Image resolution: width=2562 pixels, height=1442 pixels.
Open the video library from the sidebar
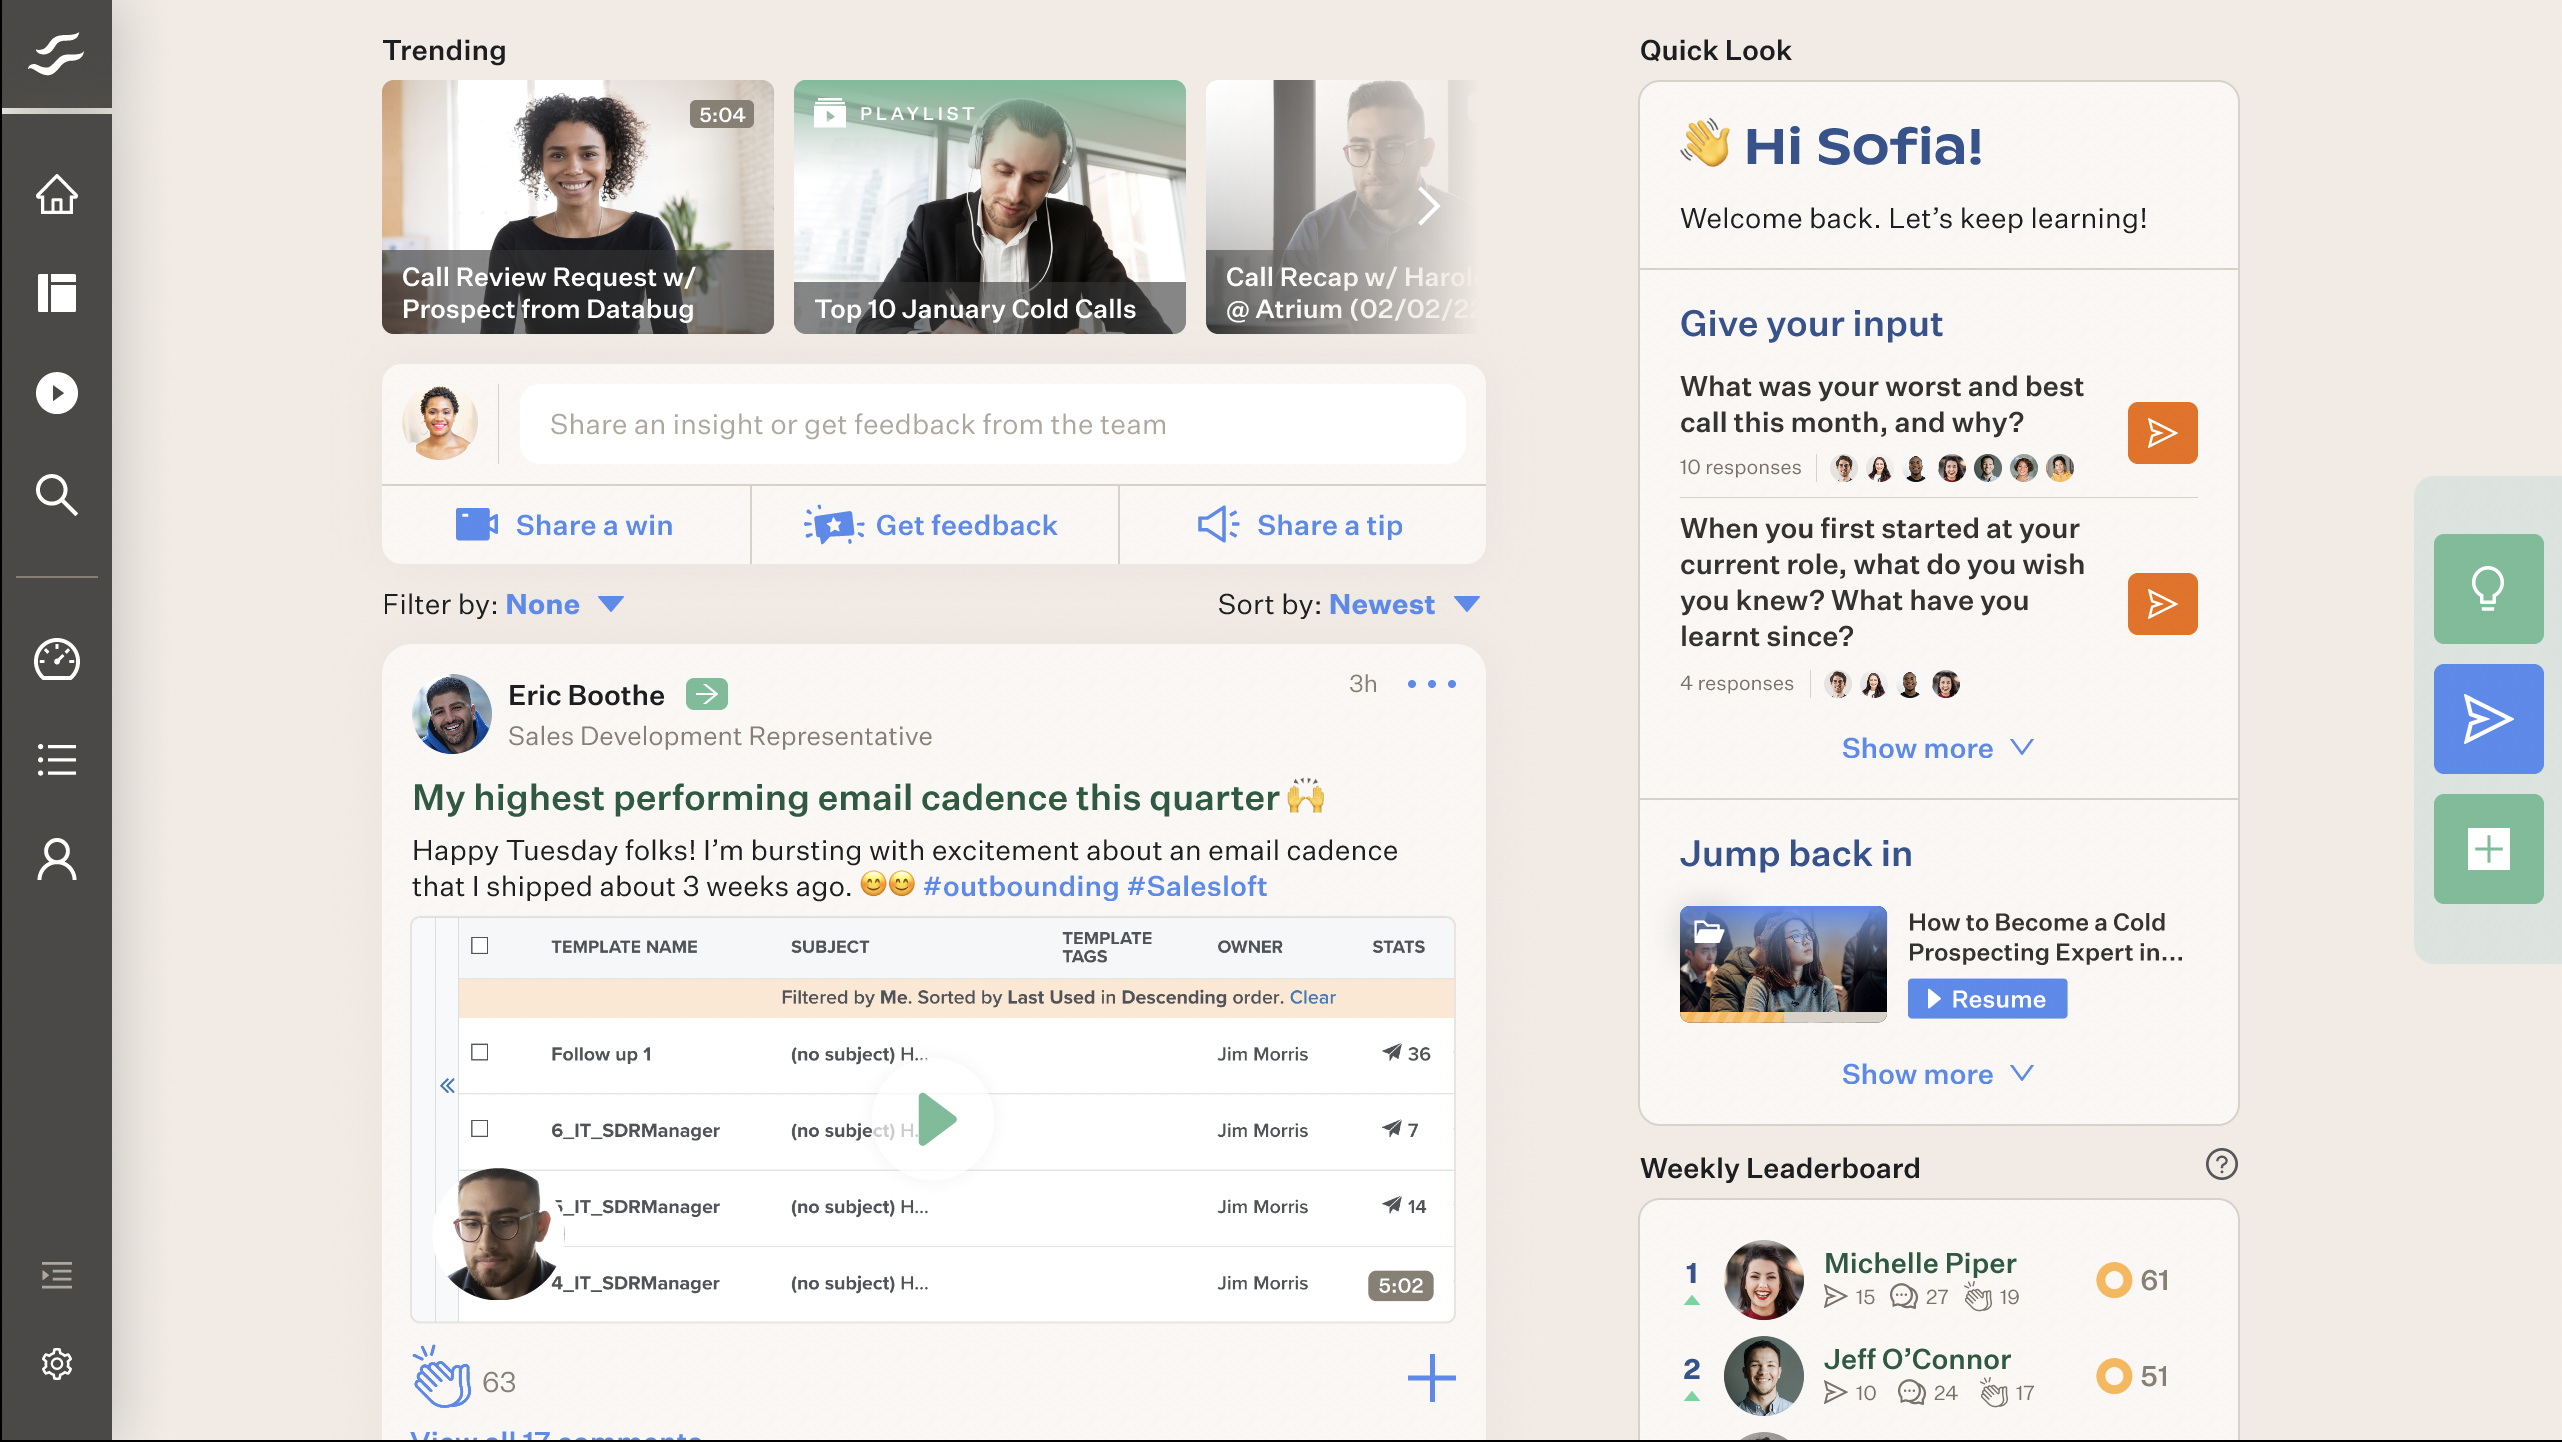point(56,393)
